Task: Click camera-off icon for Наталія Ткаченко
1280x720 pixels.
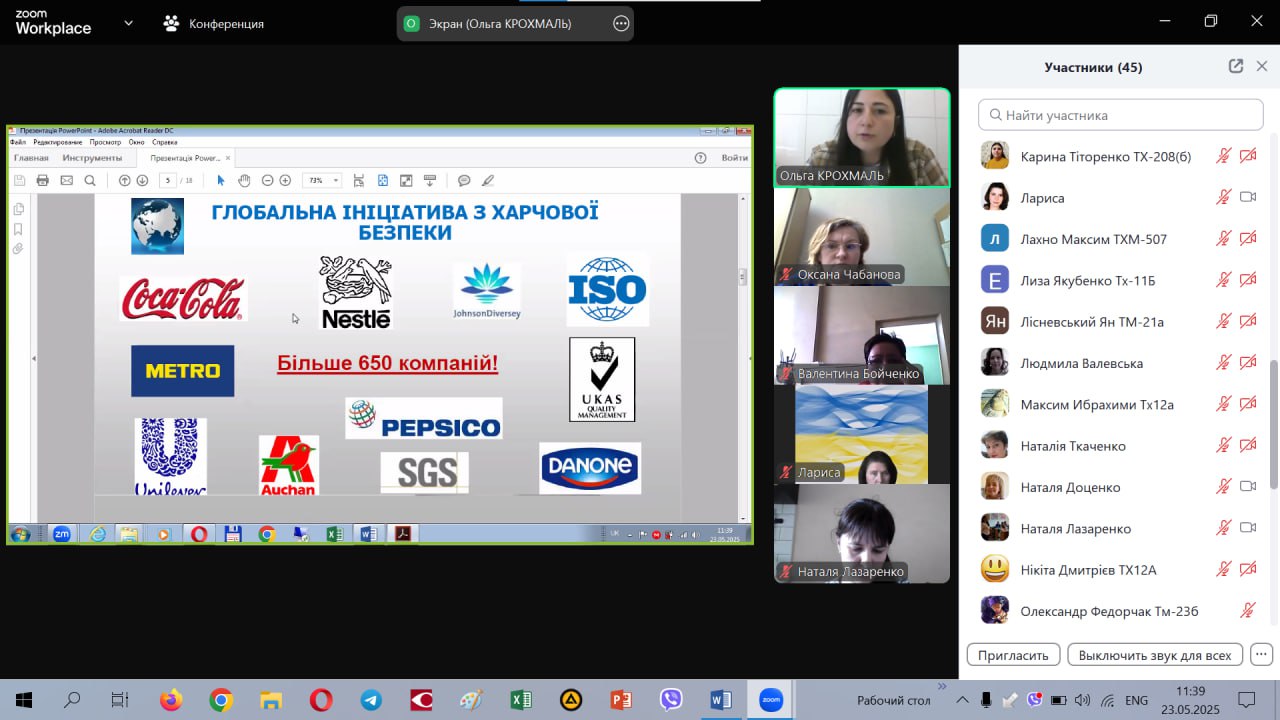Action: click(x=1248, y=445)
